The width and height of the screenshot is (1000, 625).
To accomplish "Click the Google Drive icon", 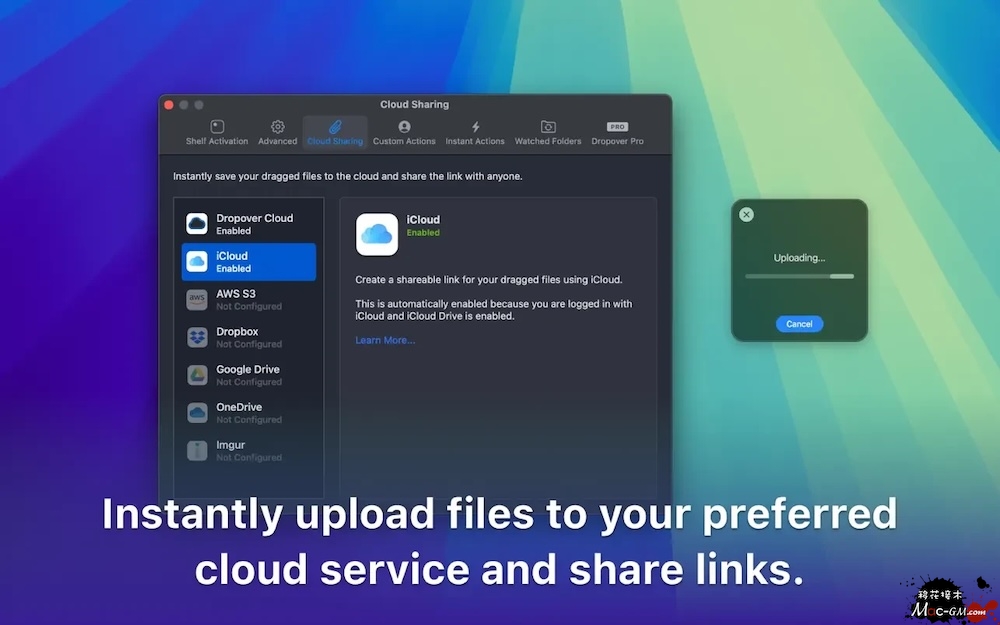I will 197,375.
